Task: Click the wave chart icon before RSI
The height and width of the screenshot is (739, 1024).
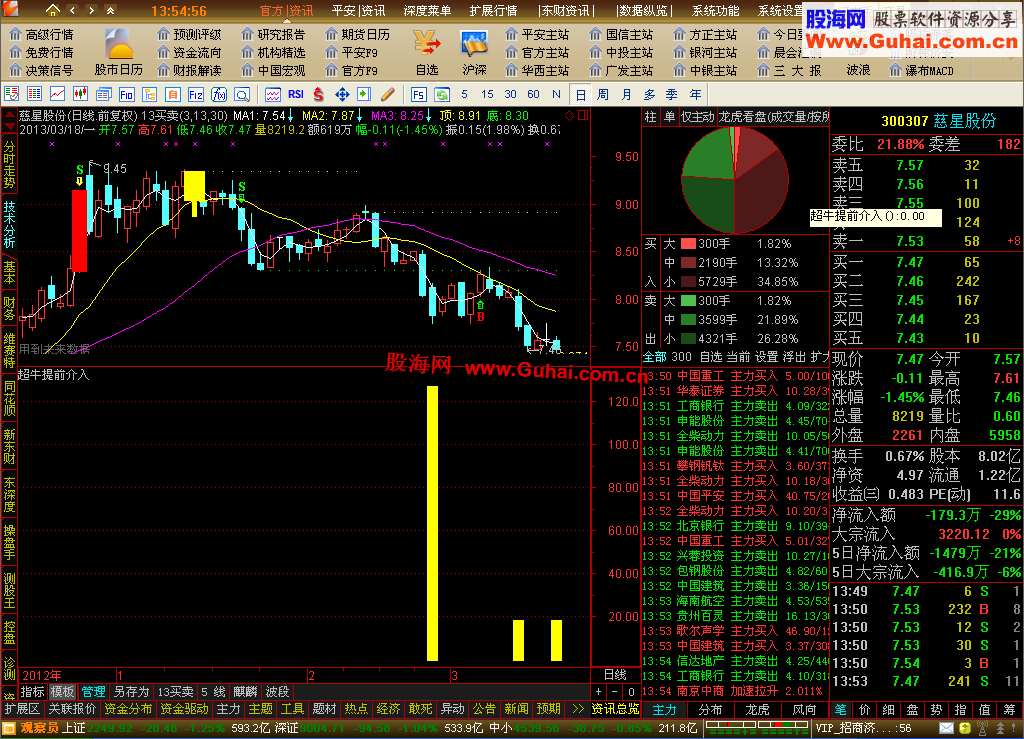Action: click(273, 95)
